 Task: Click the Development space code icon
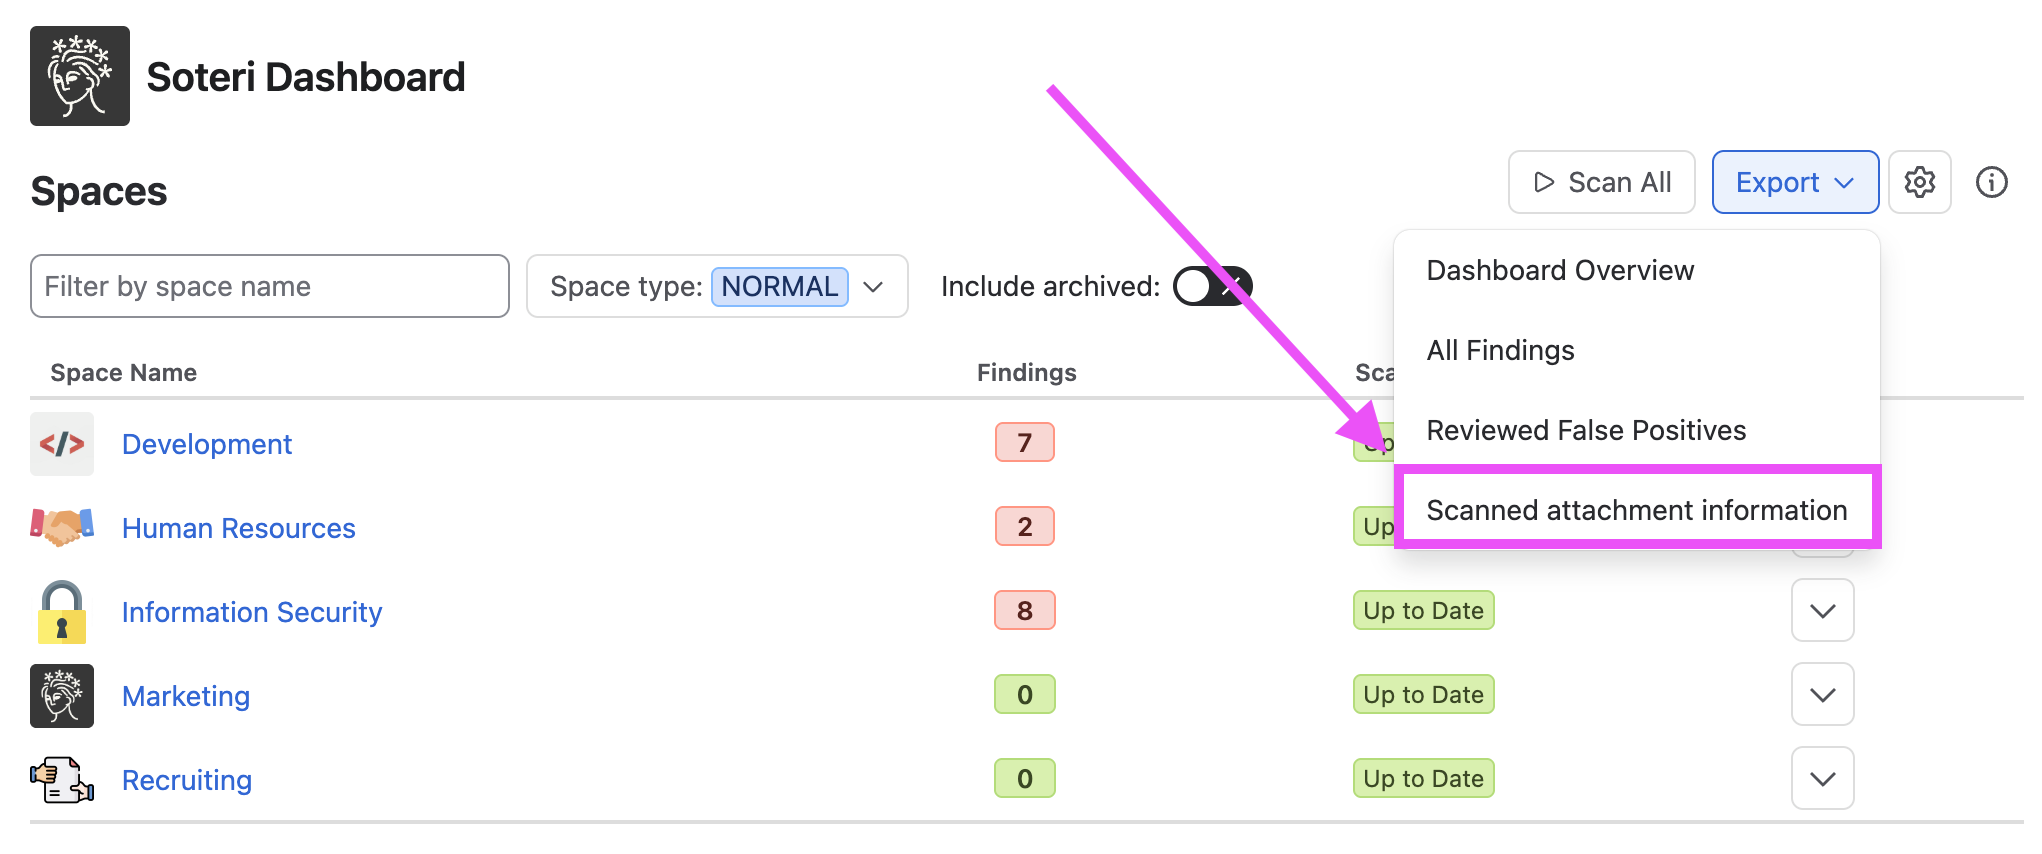62,444
